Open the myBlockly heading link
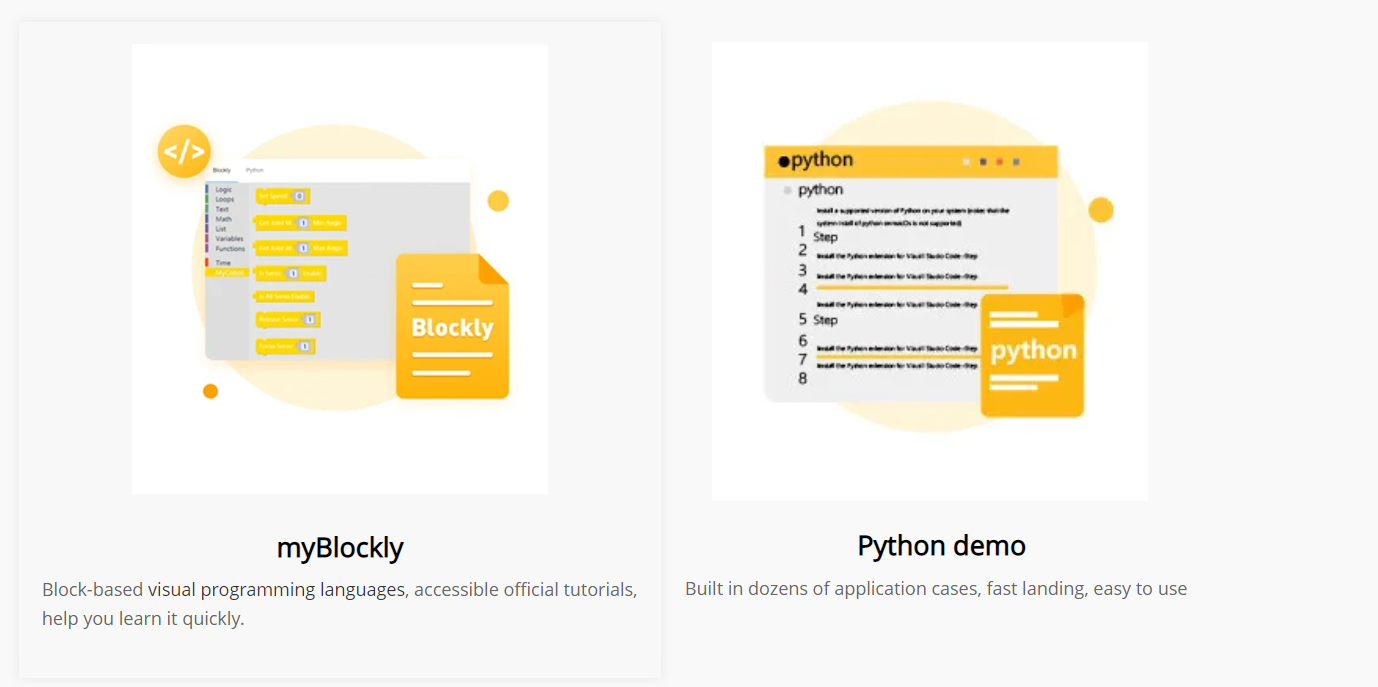 coord(340,548)
